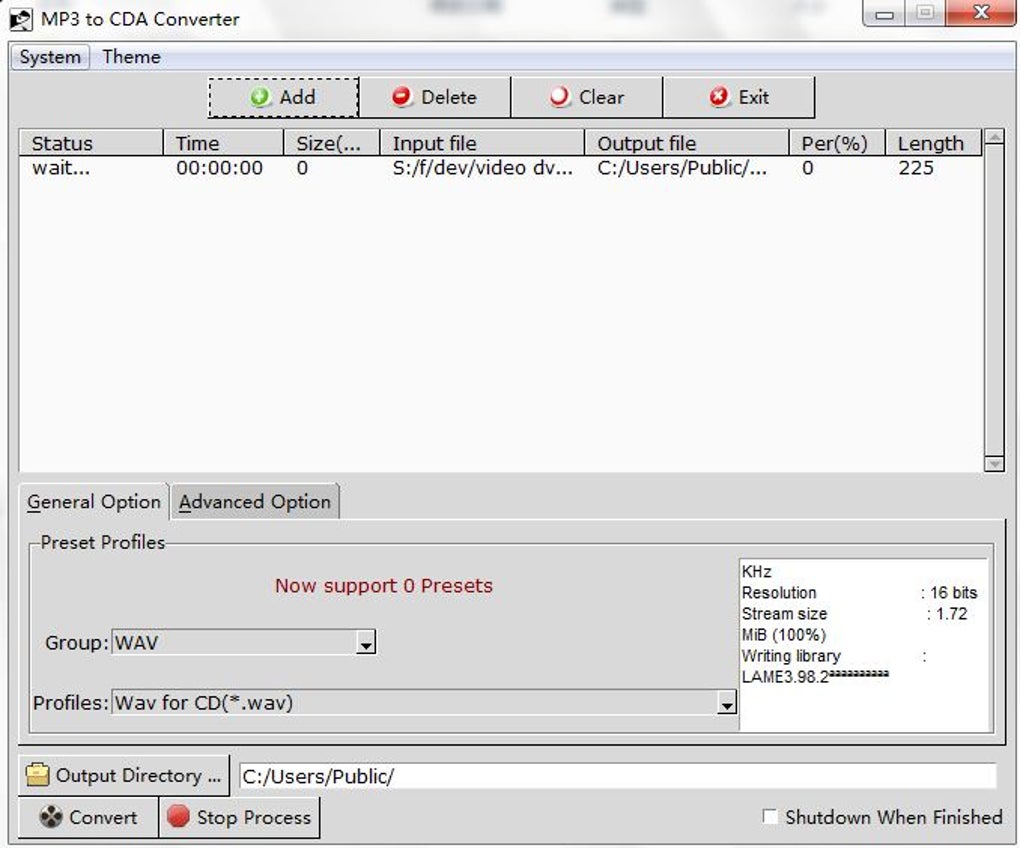Click the Status column header
Viewport: 1020px width, 848px height.
click(91, 143)
